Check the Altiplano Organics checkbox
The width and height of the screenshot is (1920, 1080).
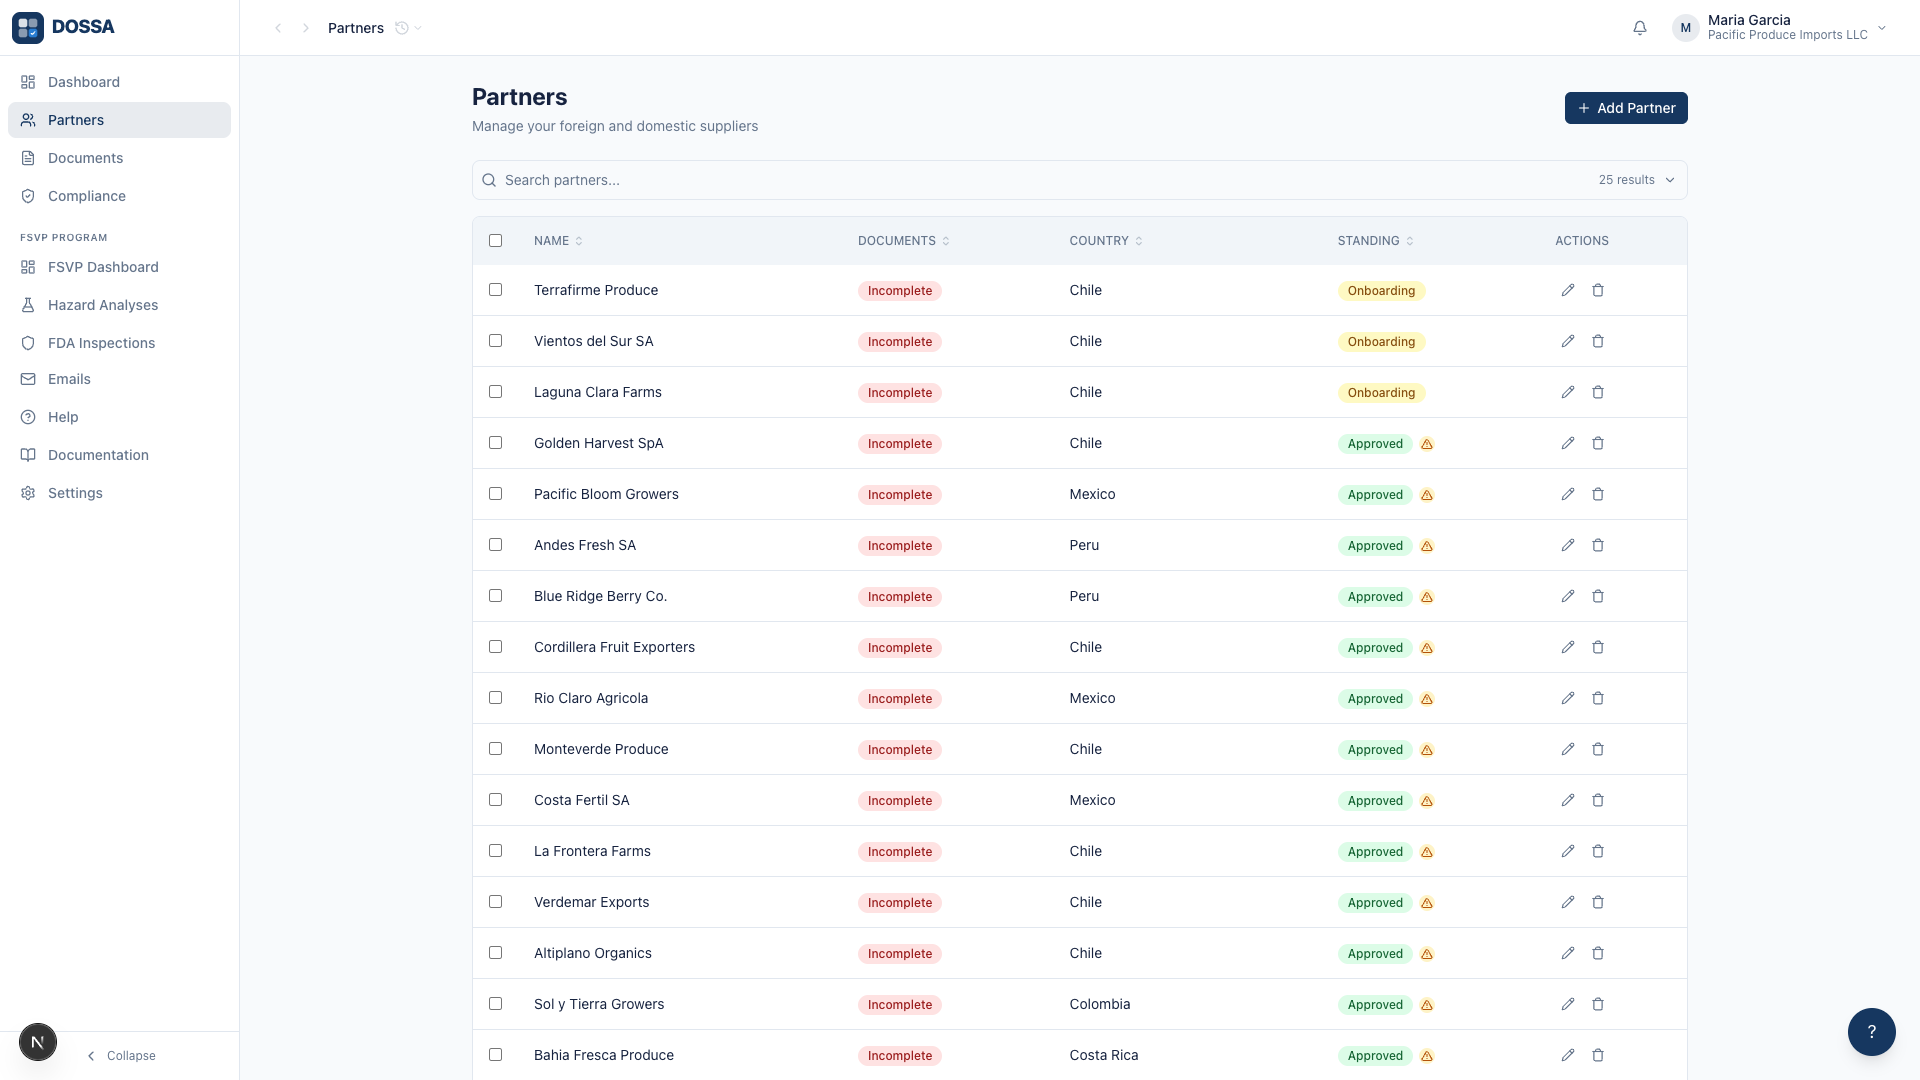click(495, 952)
